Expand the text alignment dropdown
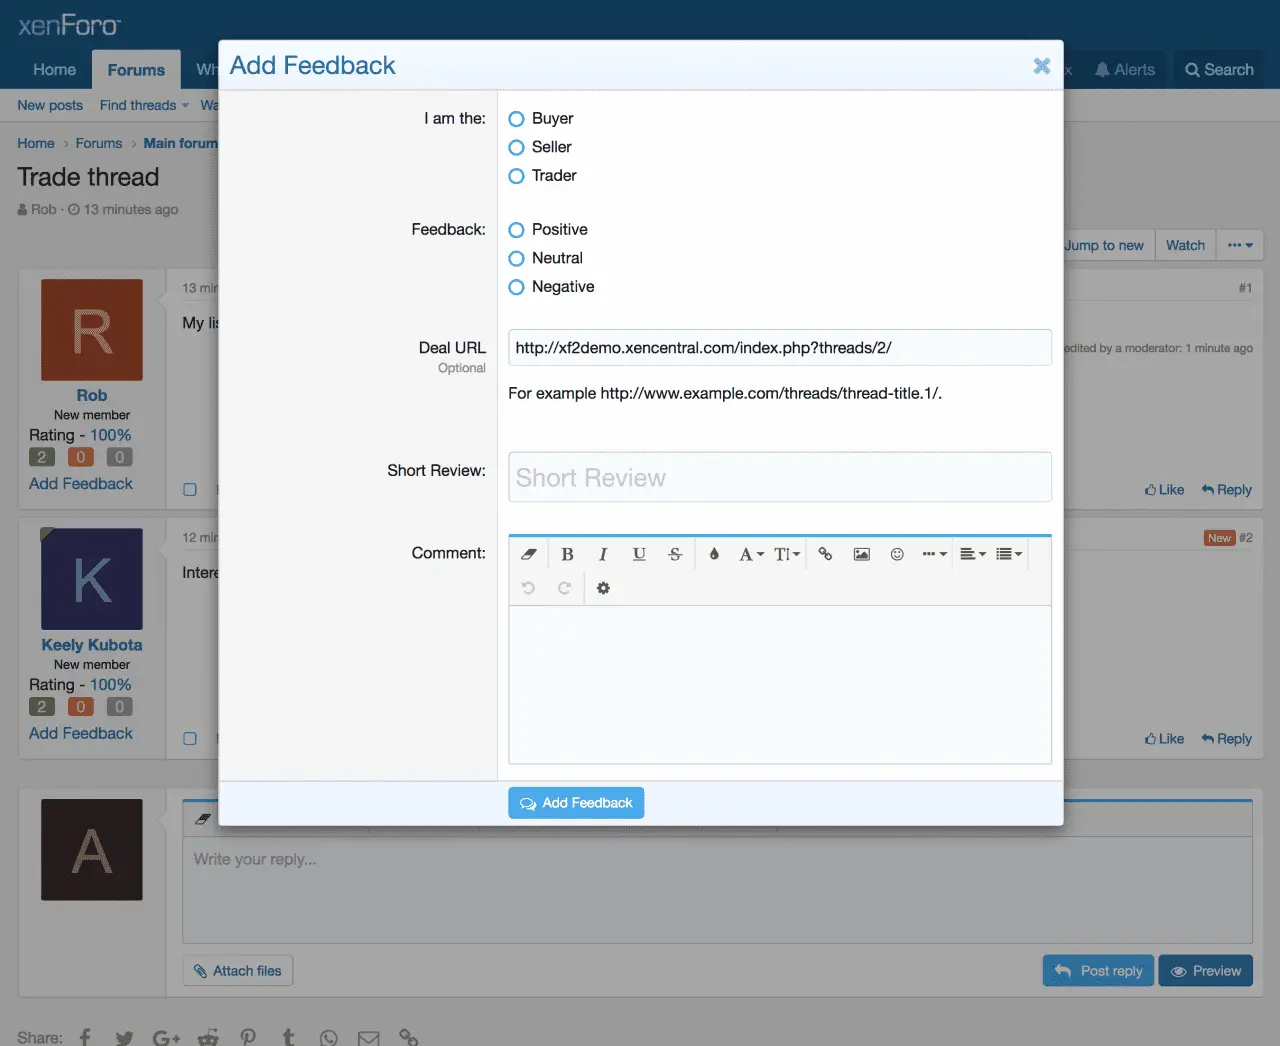 (x=972, y=554)
